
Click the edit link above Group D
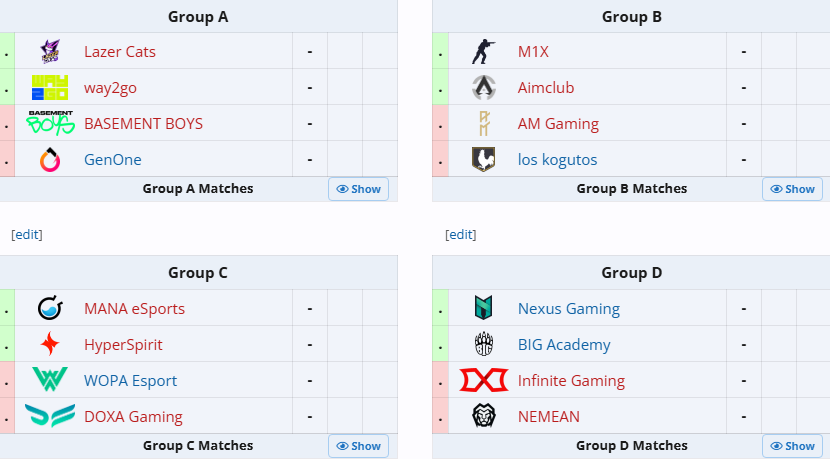point(461,234)
